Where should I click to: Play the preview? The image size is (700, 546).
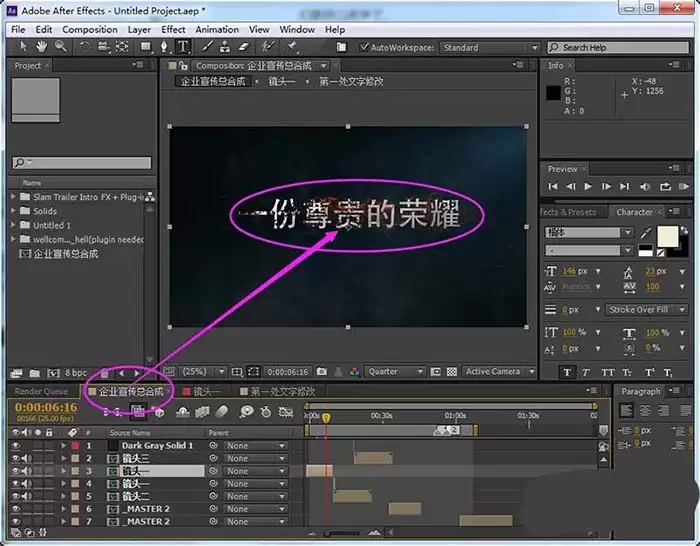point(588,187)
